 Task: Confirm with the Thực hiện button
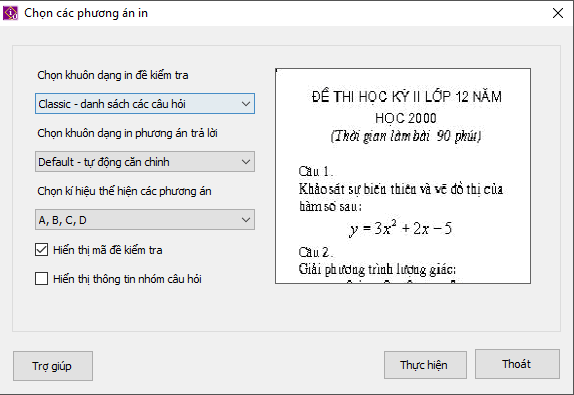click(425, 365)
